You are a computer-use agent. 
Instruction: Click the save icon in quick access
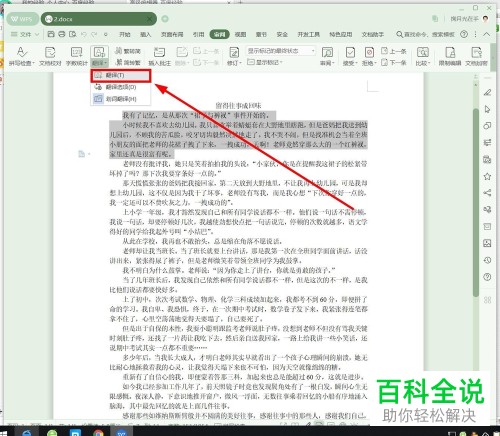pos(51,34)
